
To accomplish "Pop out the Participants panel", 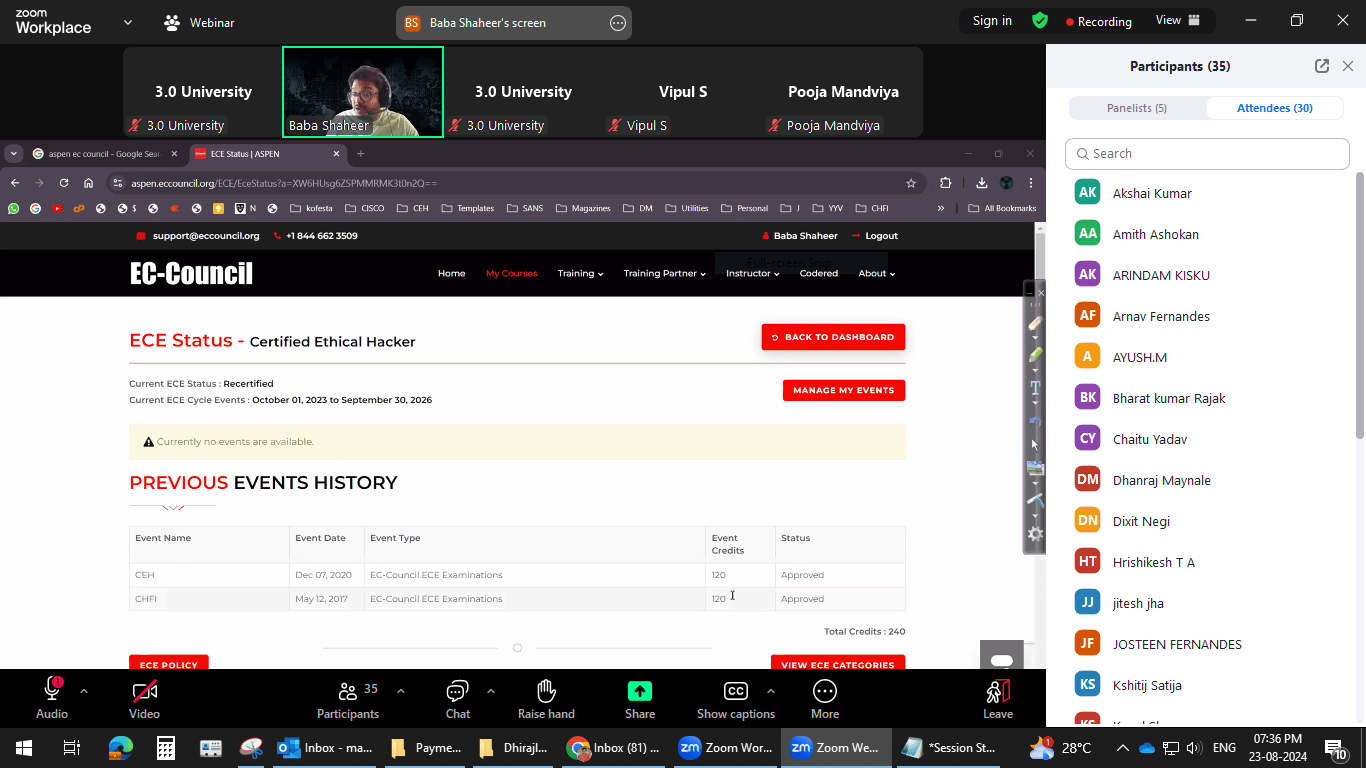I will click(x=1322, y=66).
